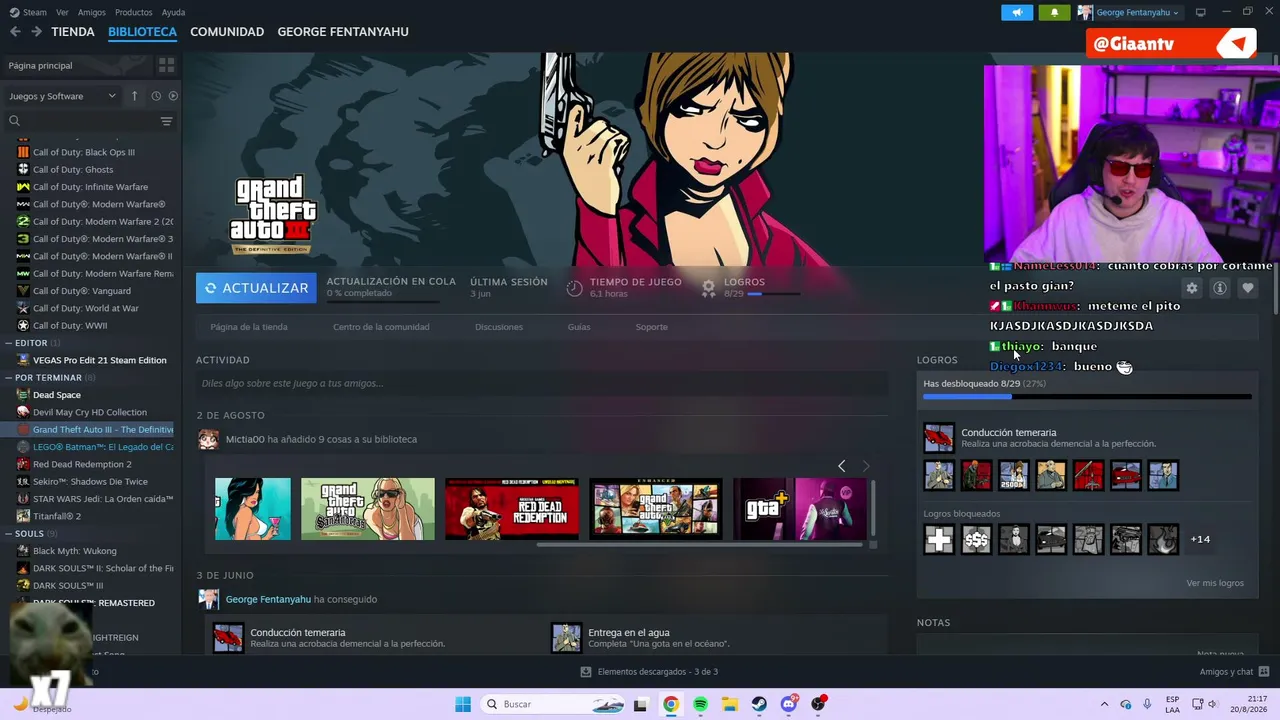1280x720 pixels.
Task: Open Windows Start menu
Action: point(463,704)
